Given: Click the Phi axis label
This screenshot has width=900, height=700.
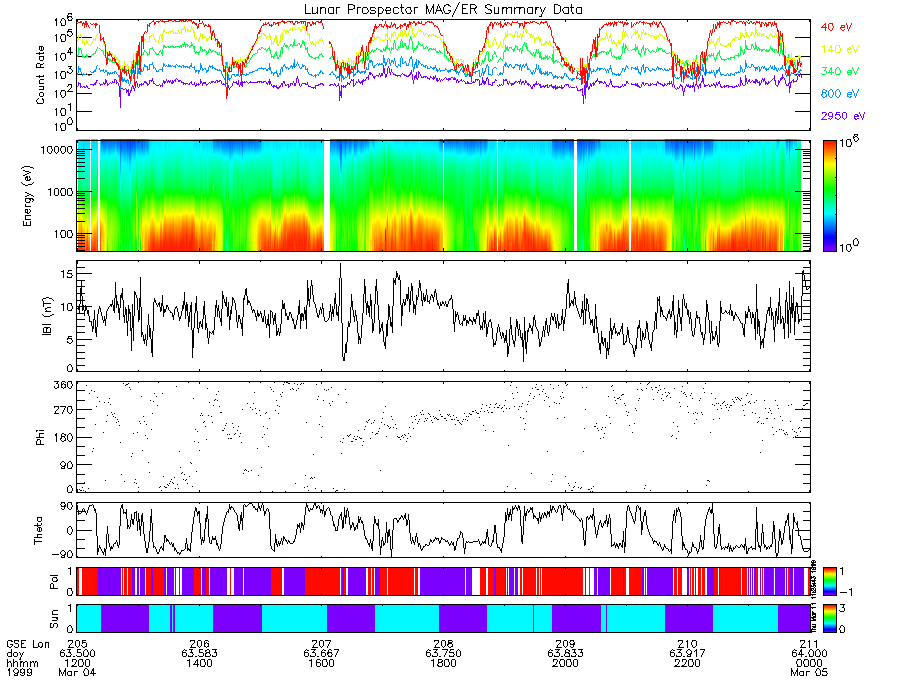Looking at the screenshot, I should pos(40,437).
